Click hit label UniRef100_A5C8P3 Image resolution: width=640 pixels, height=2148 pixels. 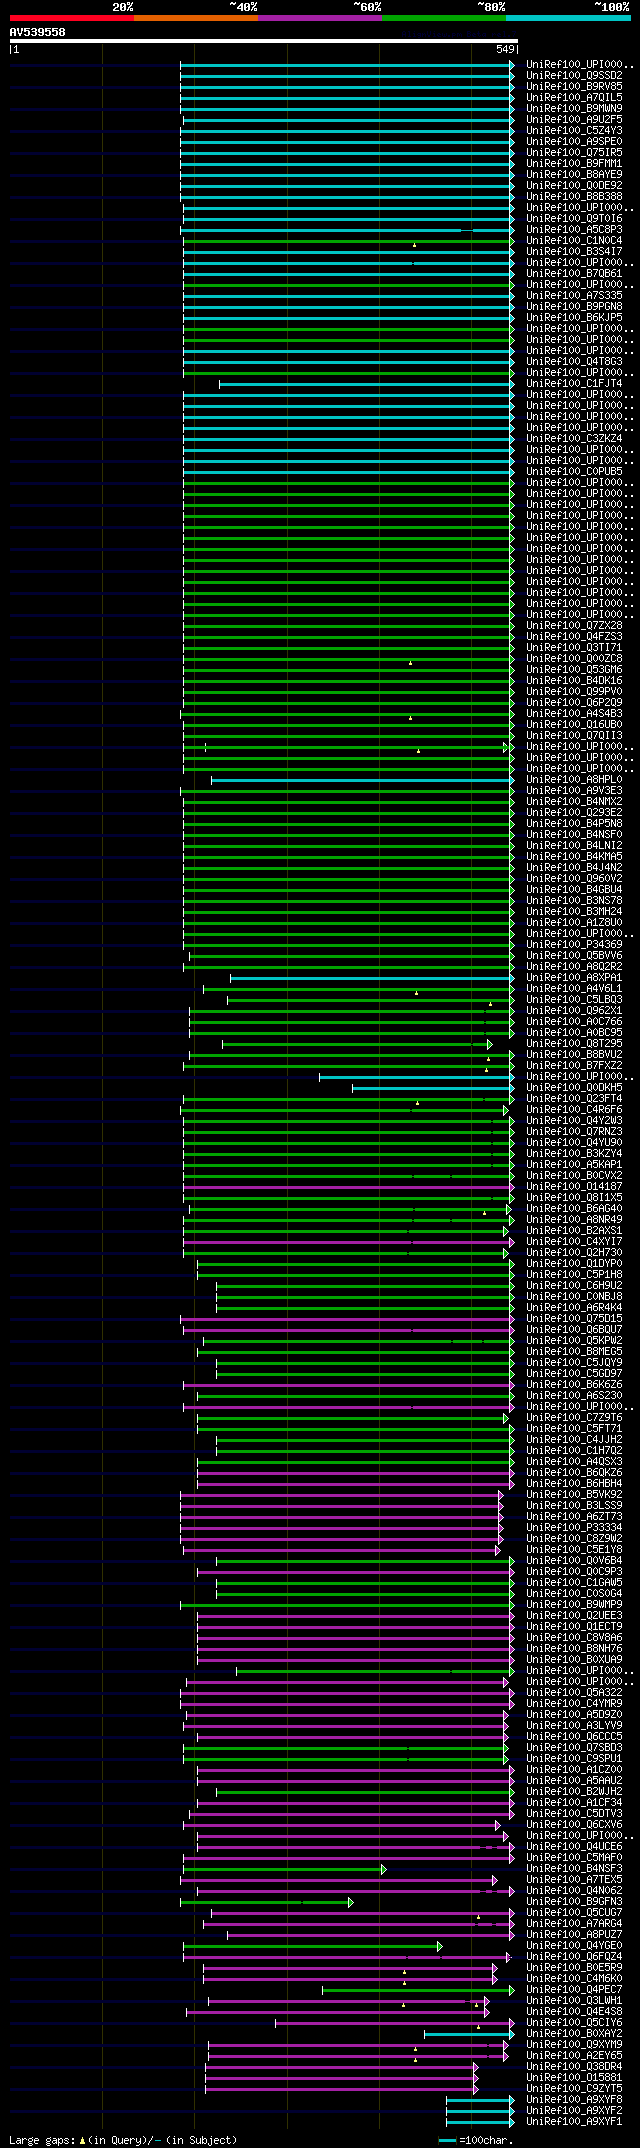coord(574,229)
